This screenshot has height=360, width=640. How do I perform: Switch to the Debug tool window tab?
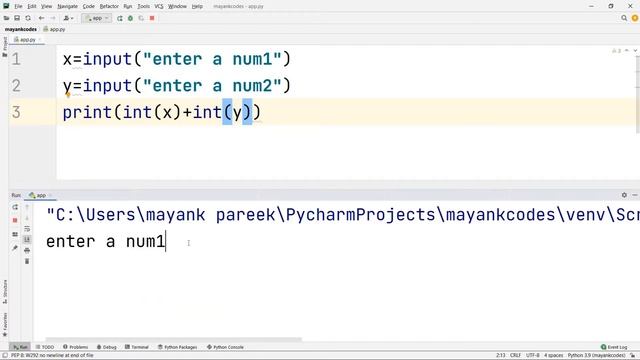(107, 347)
